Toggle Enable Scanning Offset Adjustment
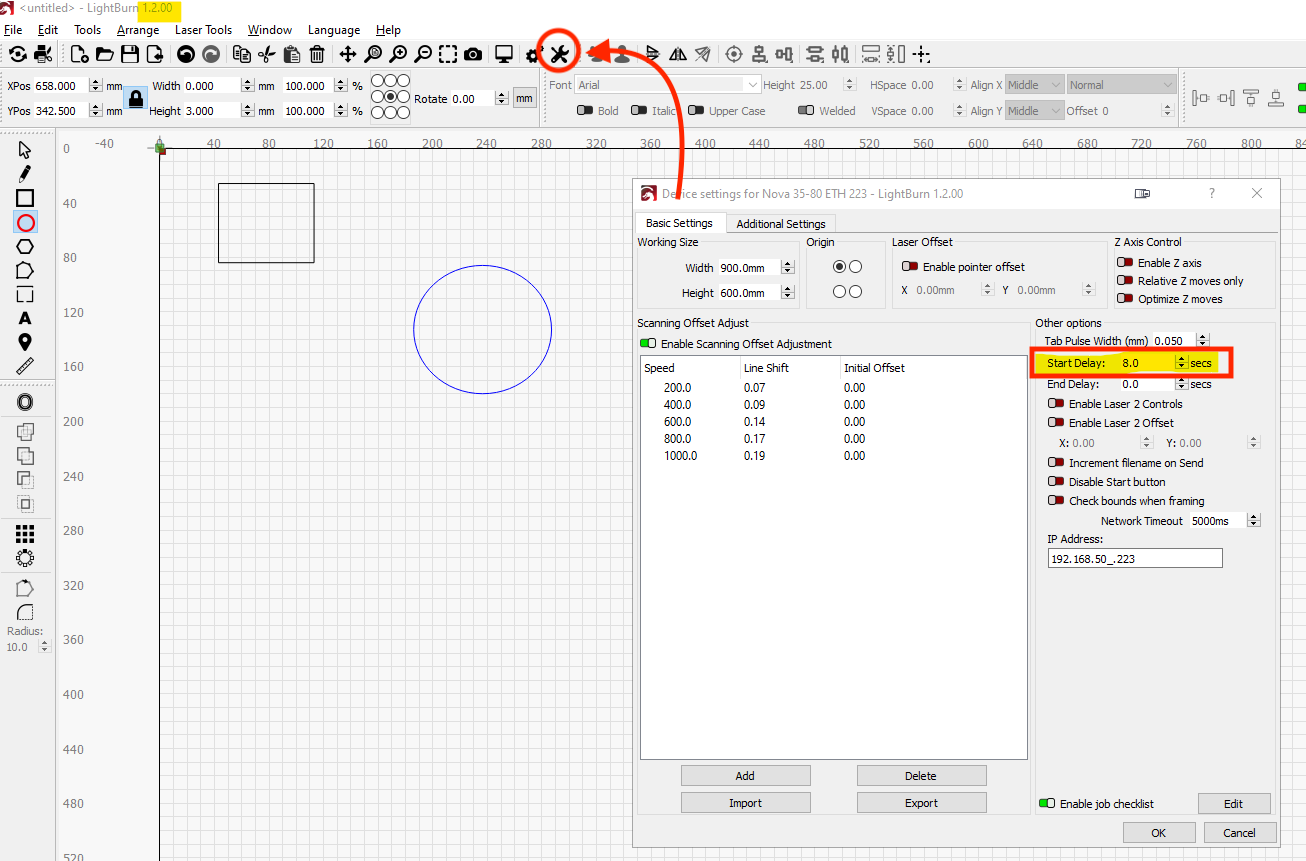 click(650, 344)
